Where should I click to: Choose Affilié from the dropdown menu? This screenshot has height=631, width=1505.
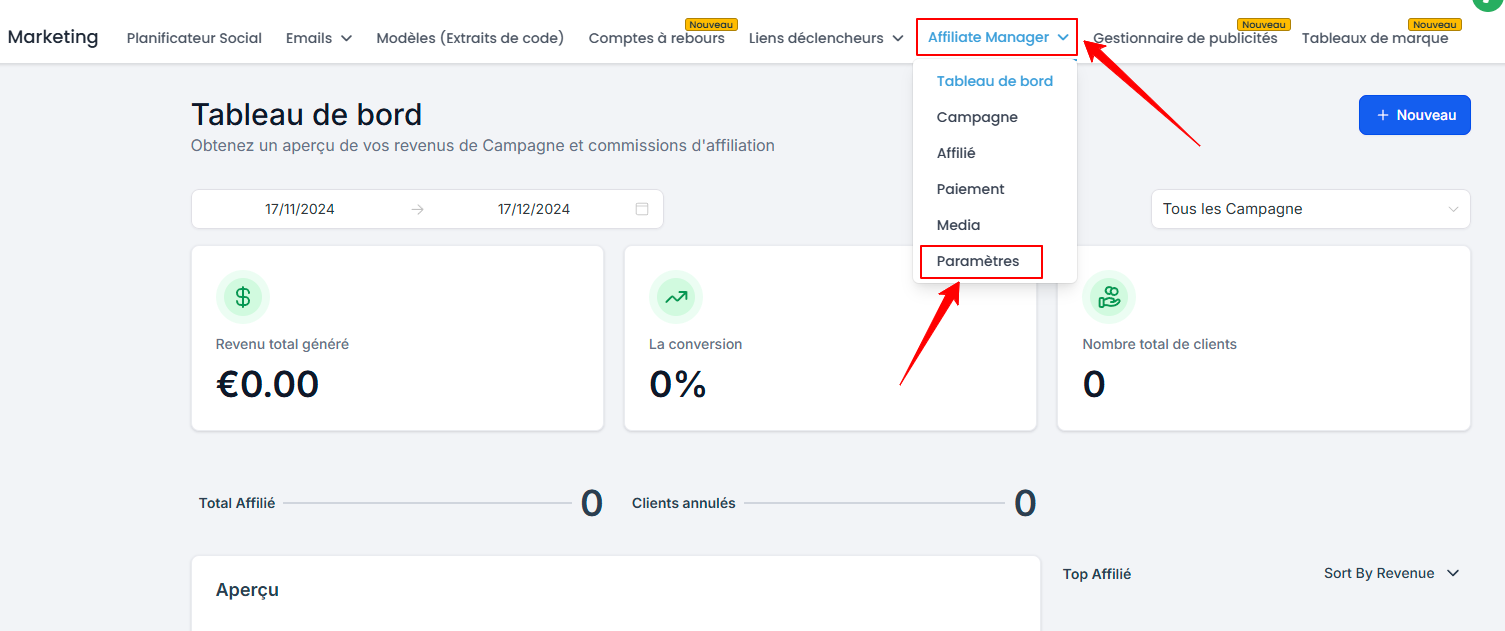[x=956, y=153]
